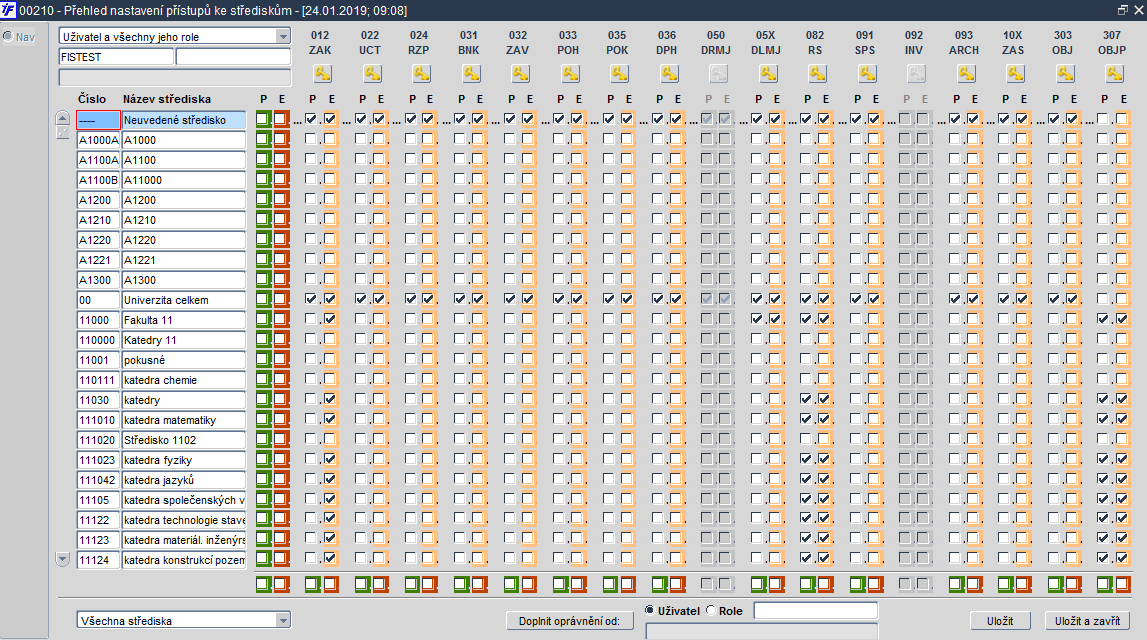Toggle P checkbox for 012 ZAK Univerzita celkem
This screenshot has height=640, width=1147.
(x=312, y=299)
